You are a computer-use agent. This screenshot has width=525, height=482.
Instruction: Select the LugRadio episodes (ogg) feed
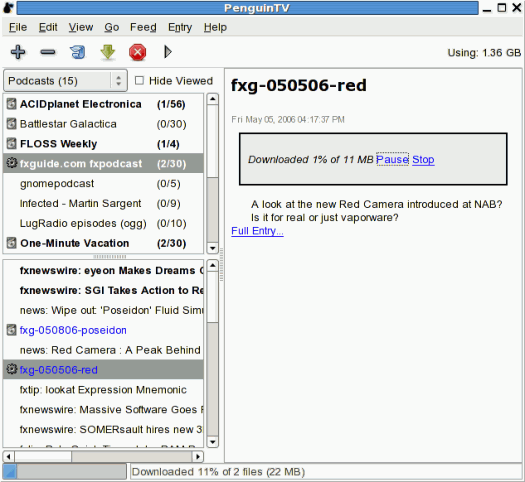coord(103,223)
